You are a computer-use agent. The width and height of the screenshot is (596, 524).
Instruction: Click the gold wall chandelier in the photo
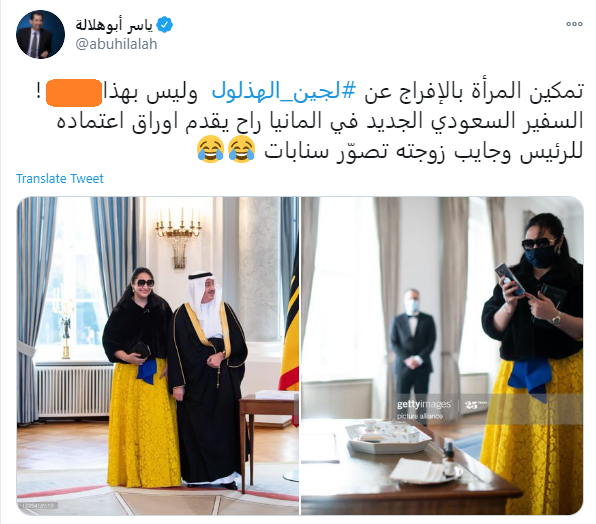(178, 237)
